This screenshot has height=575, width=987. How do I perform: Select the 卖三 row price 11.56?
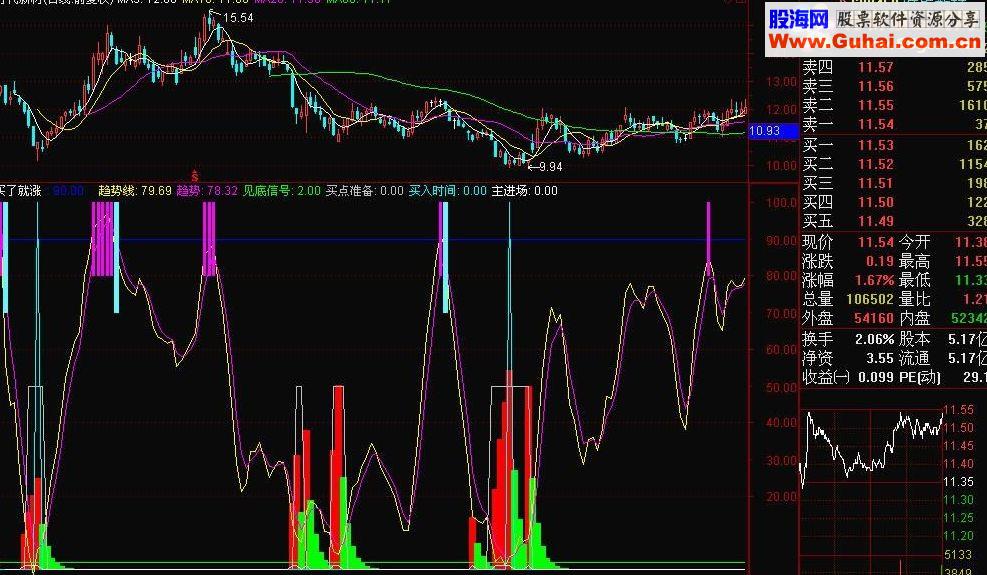876,86
